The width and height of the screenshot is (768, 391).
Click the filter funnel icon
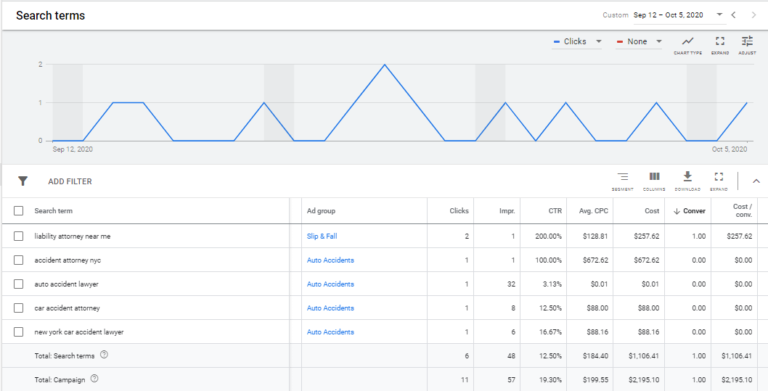coord(23,181)
